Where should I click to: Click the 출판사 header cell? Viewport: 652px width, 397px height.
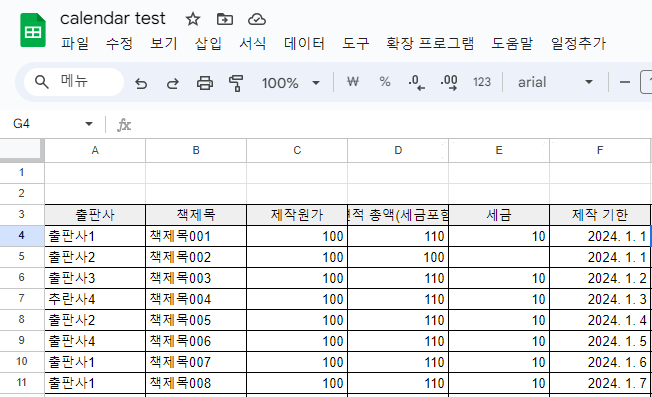point(95,215)
